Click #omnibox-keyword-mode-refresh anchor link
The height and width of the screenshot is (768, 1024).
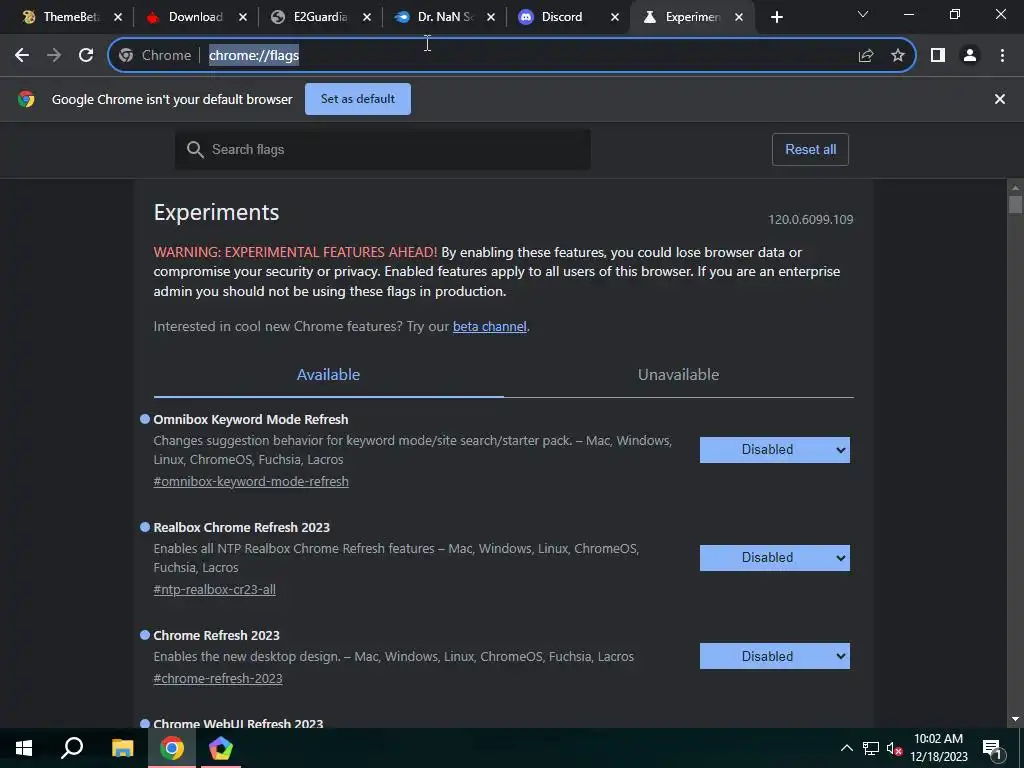251,481
